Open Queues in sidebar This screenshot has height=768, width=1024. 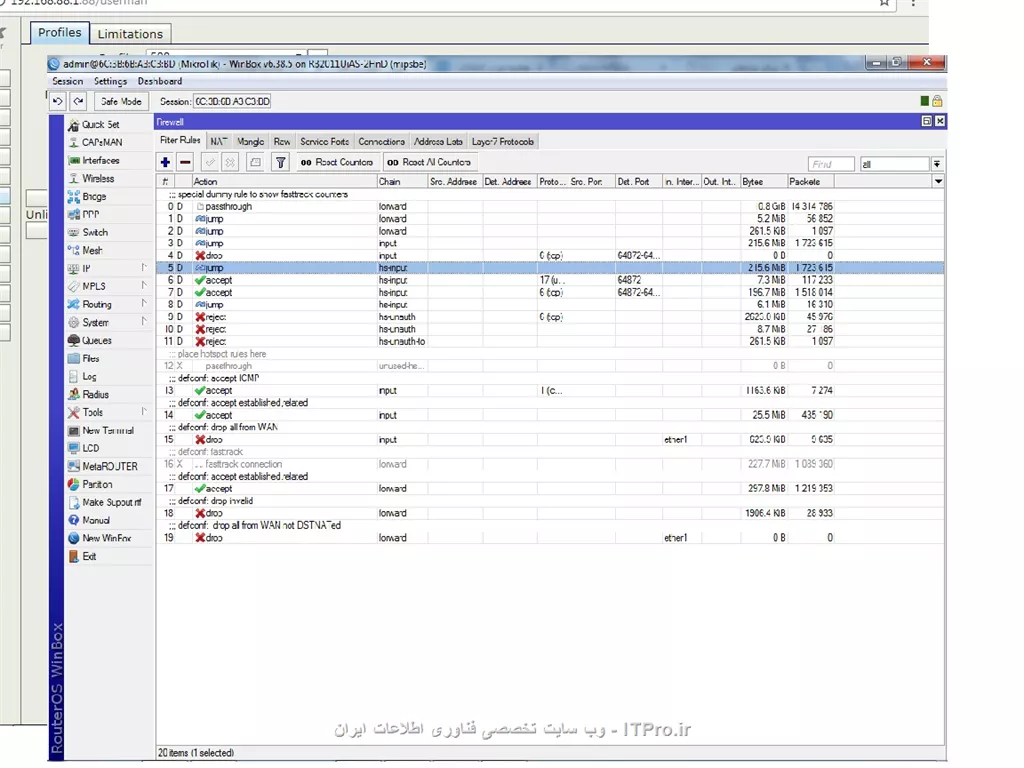point(97,340)
